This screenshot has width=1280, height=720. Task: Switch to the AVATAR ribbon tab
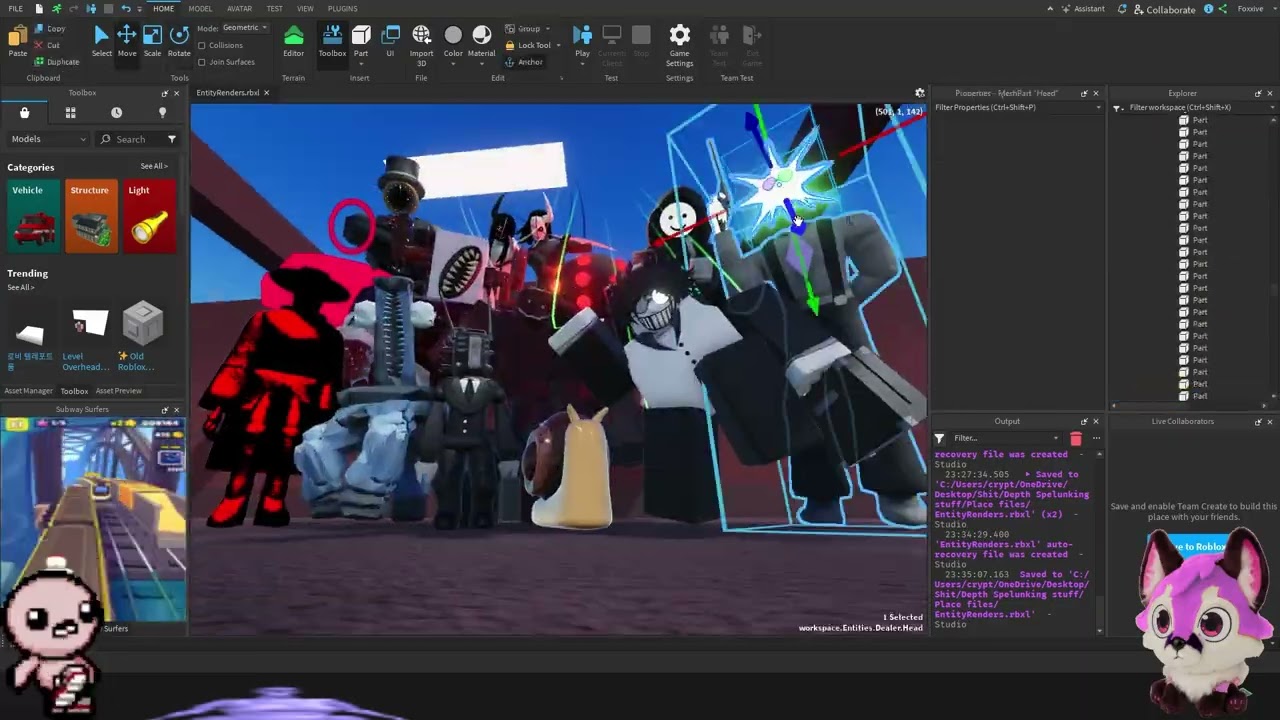(x=239, y=9)
